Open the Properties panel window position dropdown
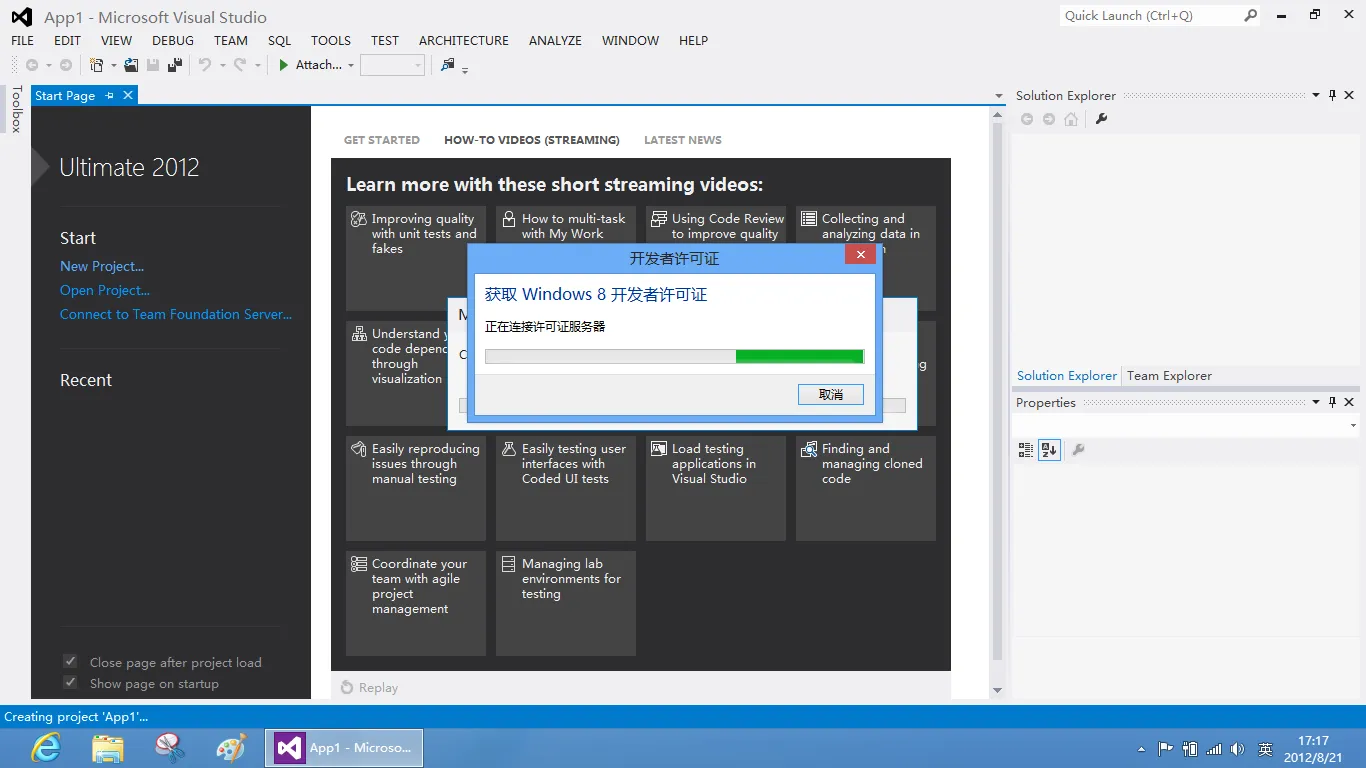The height and width of the screenshot is (768, 1366). click(1316, 403)
